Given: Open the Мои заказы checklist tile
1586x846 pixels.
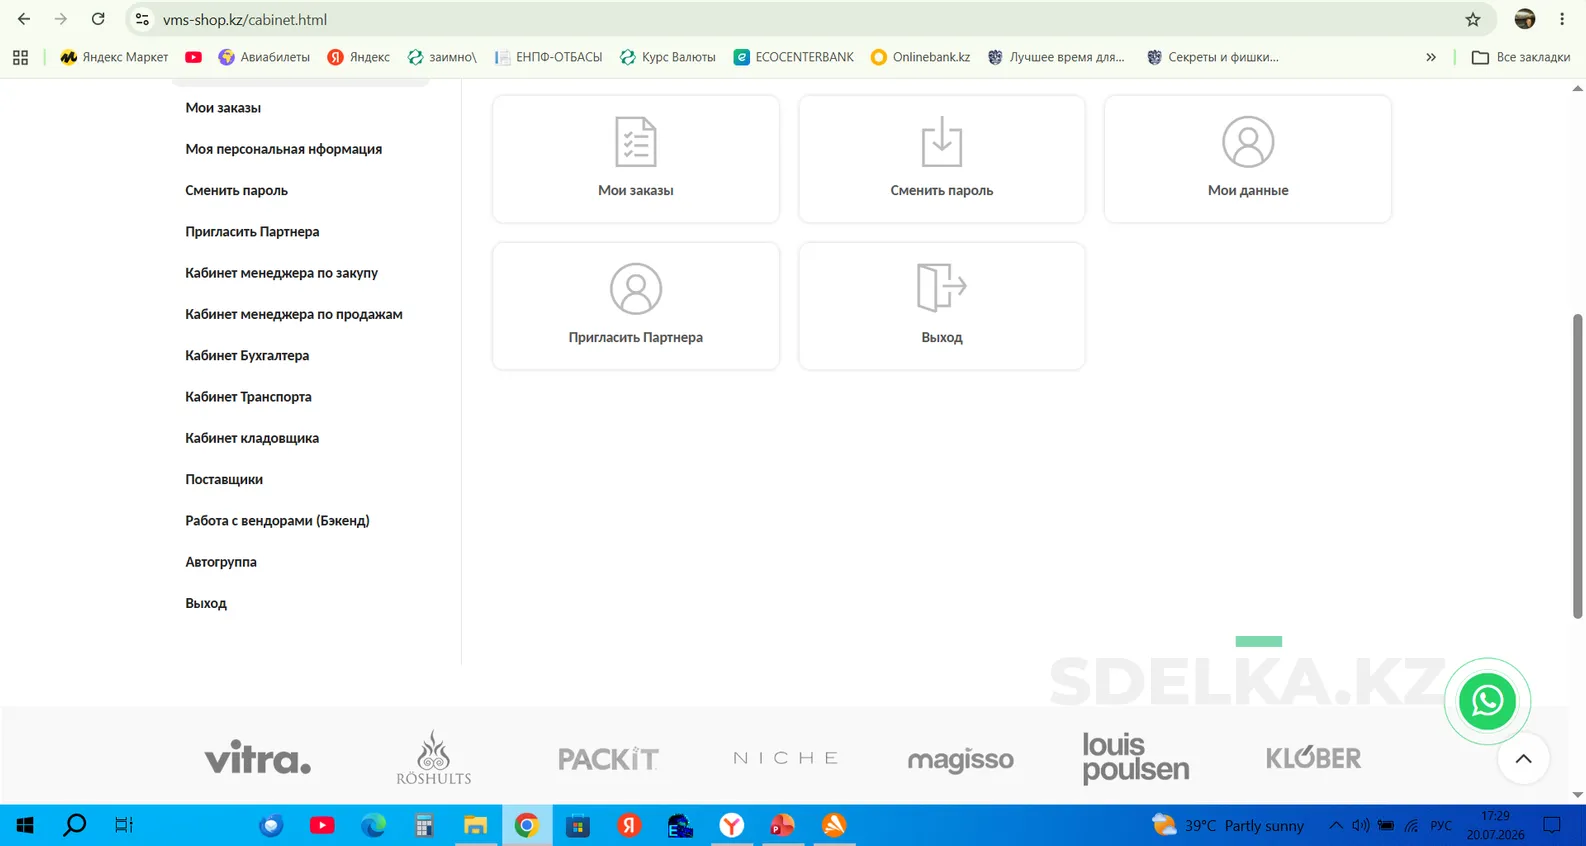Looking at the screenshot, I should coord(635,159).
